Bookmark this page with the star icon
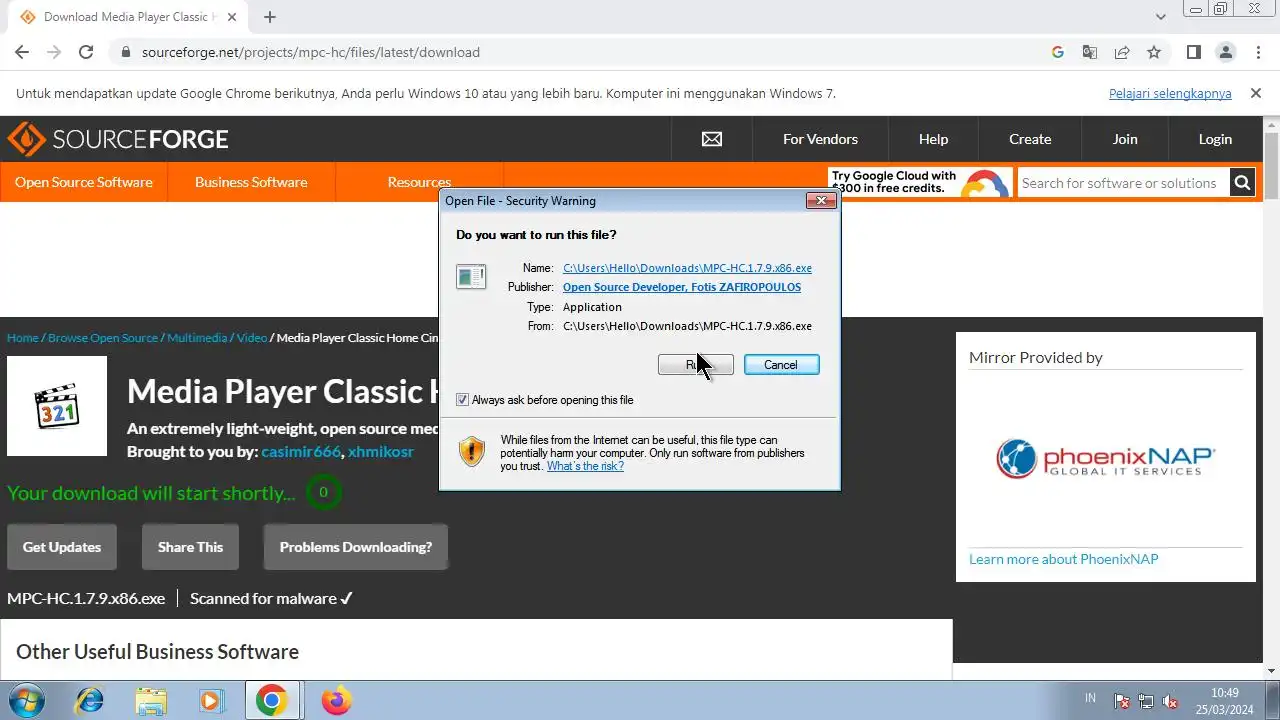Viewport: 1280px width, 720px height. 1154,52
